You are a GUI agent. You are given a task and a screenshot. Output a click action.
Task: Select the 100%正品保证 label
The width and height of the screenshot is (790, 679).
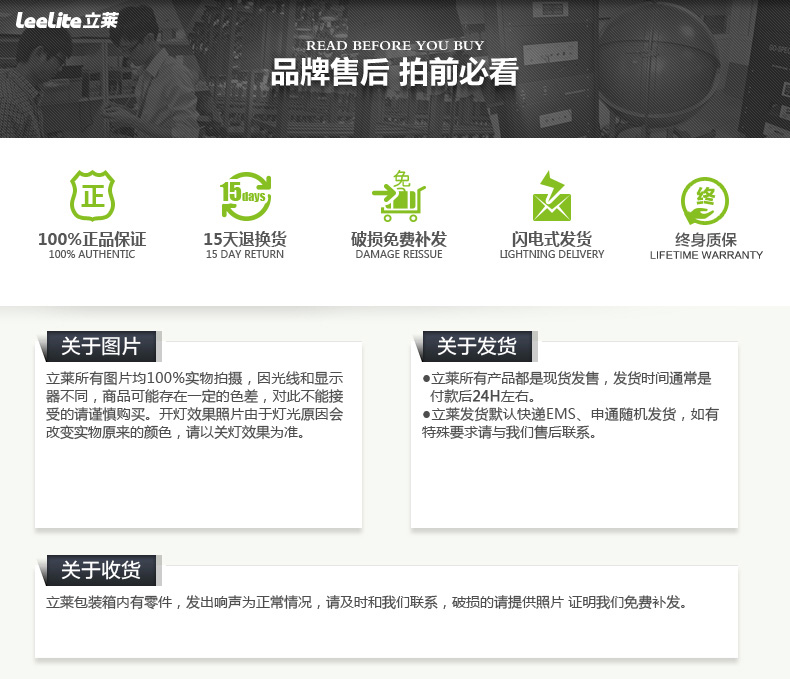point(92,239)
